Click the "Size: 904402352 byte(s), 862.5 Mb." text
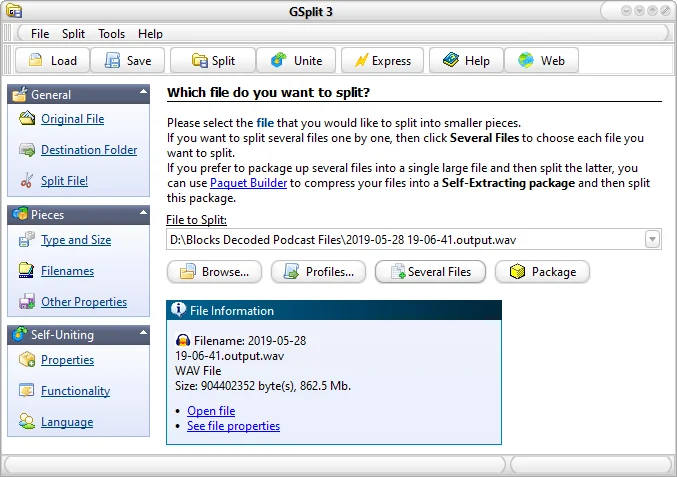The width and height of the screenshot is (677, 477). 263,385
